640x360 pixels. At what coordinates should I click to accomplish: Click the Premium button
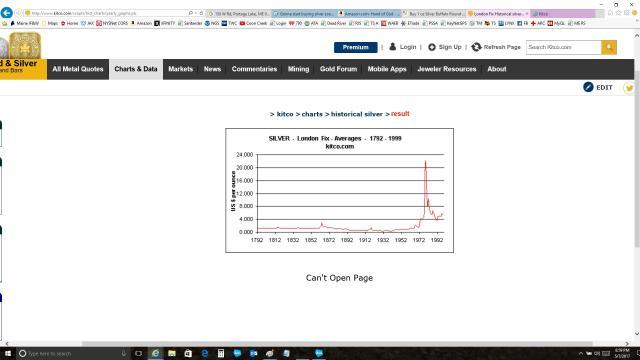(x=356, y=47)
